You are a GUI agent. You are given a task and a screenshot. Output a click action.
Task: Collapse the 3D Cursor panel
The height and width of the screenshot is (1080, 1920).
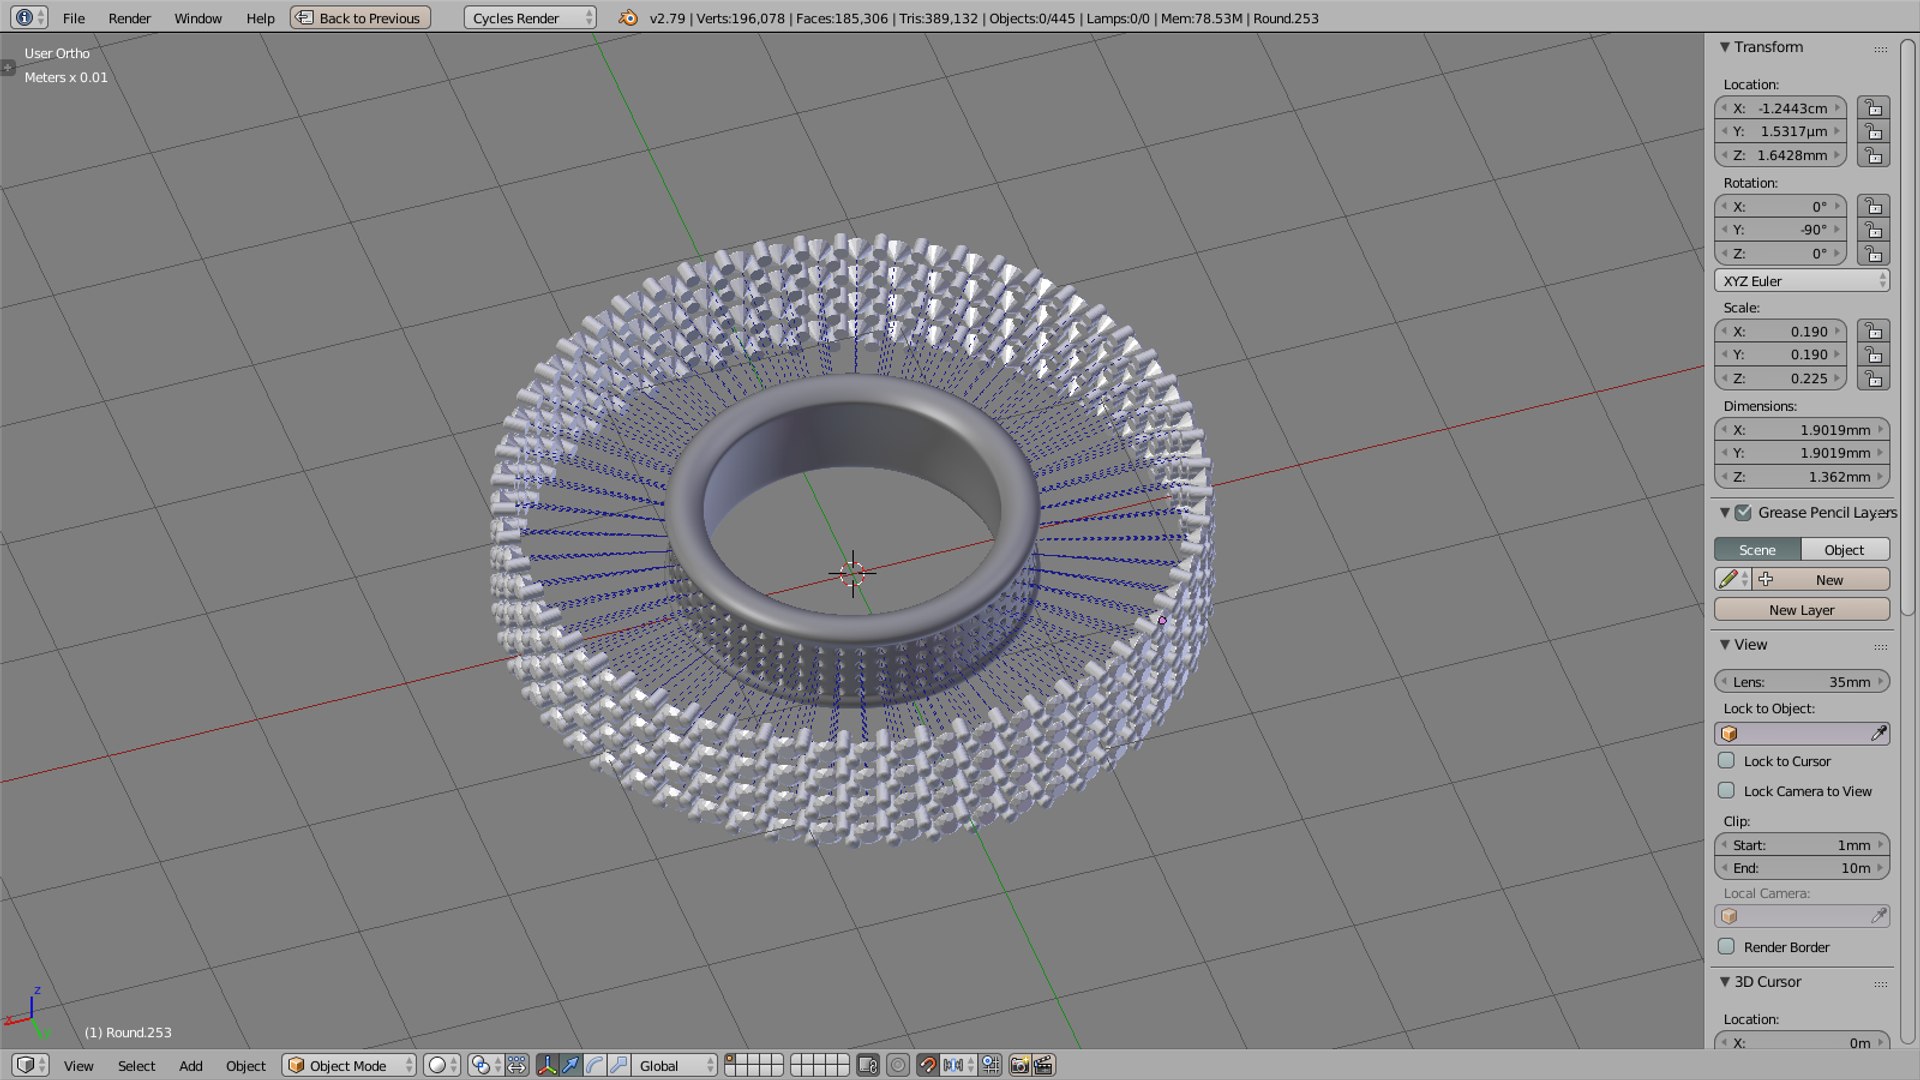[x=1725, y=982]
